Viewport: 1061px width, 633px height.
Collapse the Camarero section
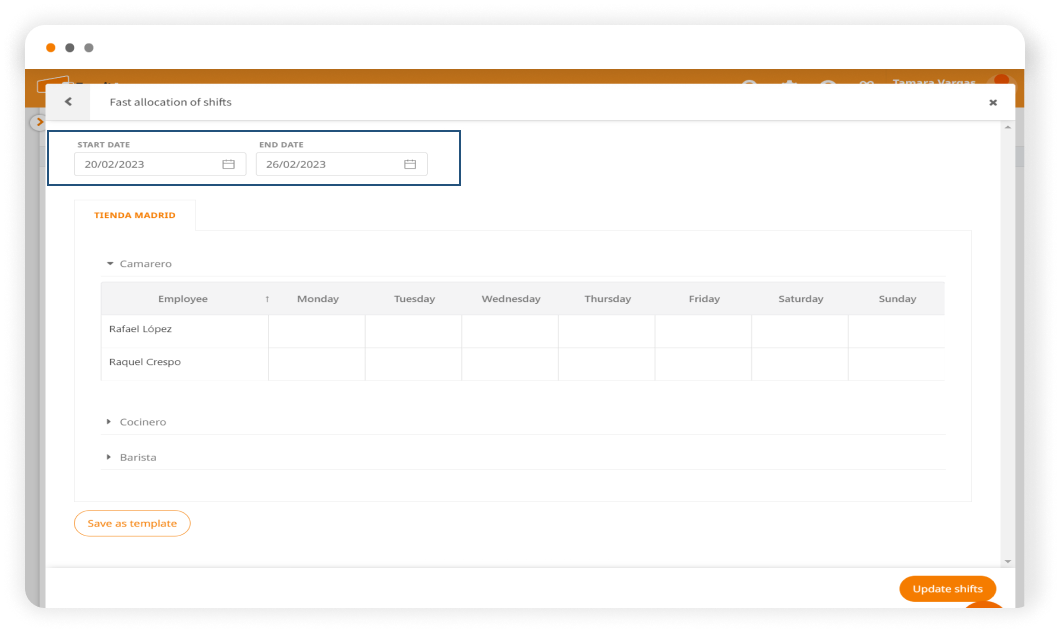pyautogui.click(x=110, y=264)
